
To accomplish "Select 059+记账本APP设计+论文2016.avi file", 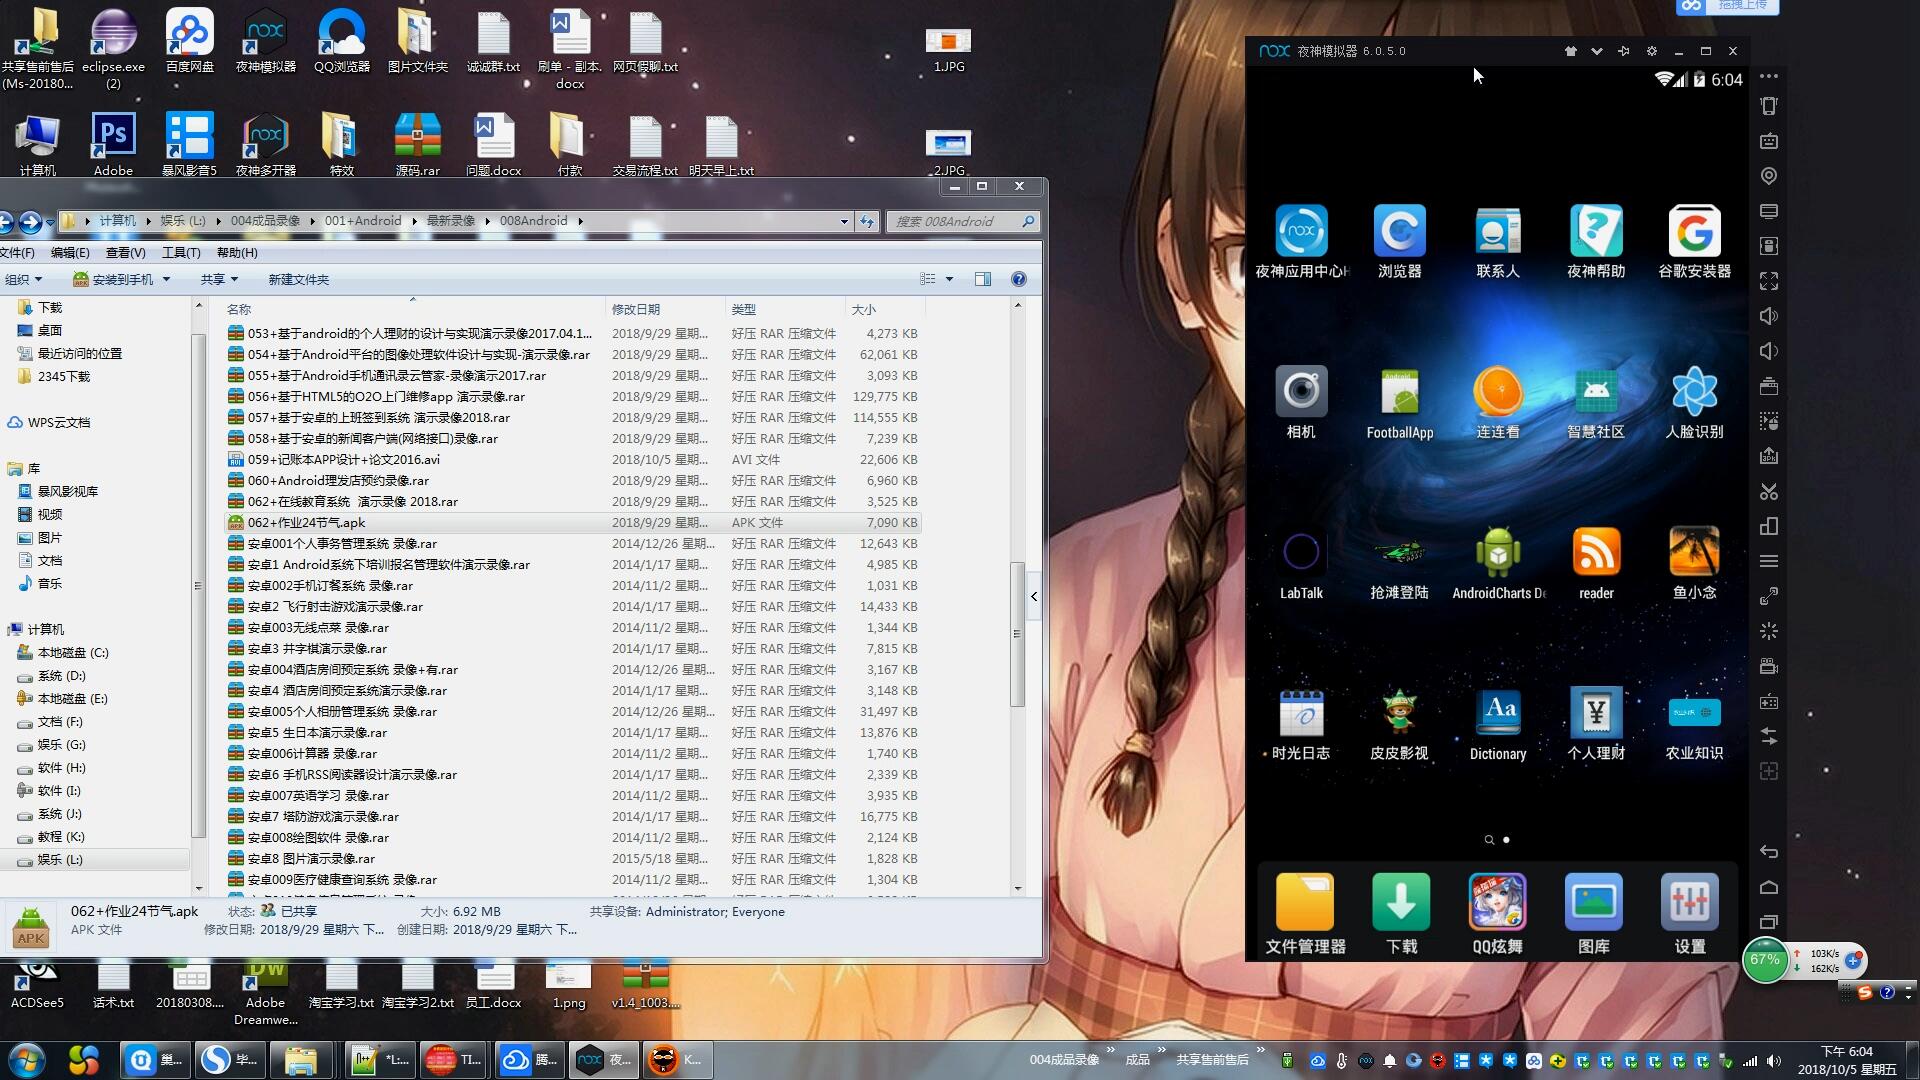I will point(573,459).
